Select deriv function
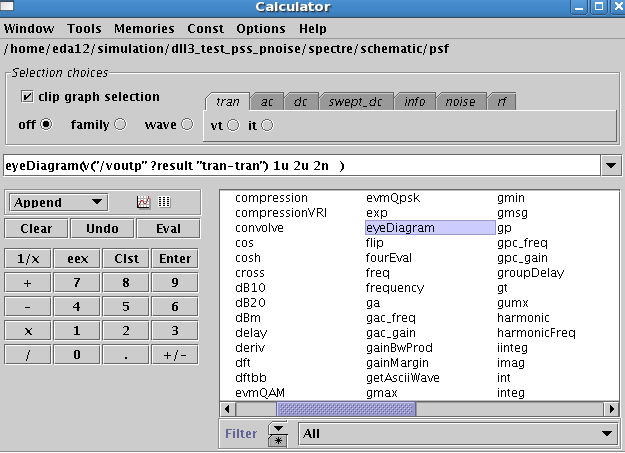Image resolution: width=625 pixels, height=453 pixels. tap(250, 348)
